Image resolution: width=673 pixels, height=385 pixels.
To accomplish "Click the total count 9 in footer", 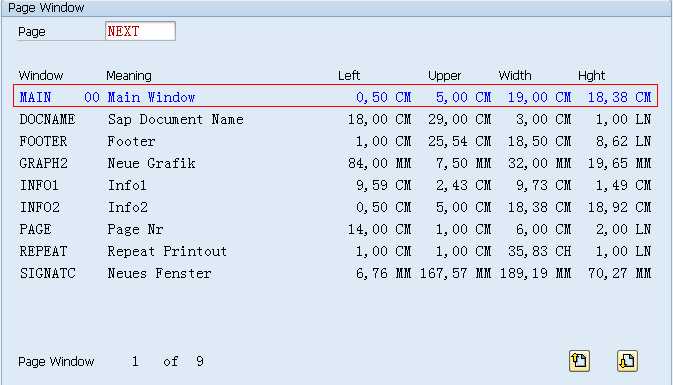I will (x=200, y=361).
